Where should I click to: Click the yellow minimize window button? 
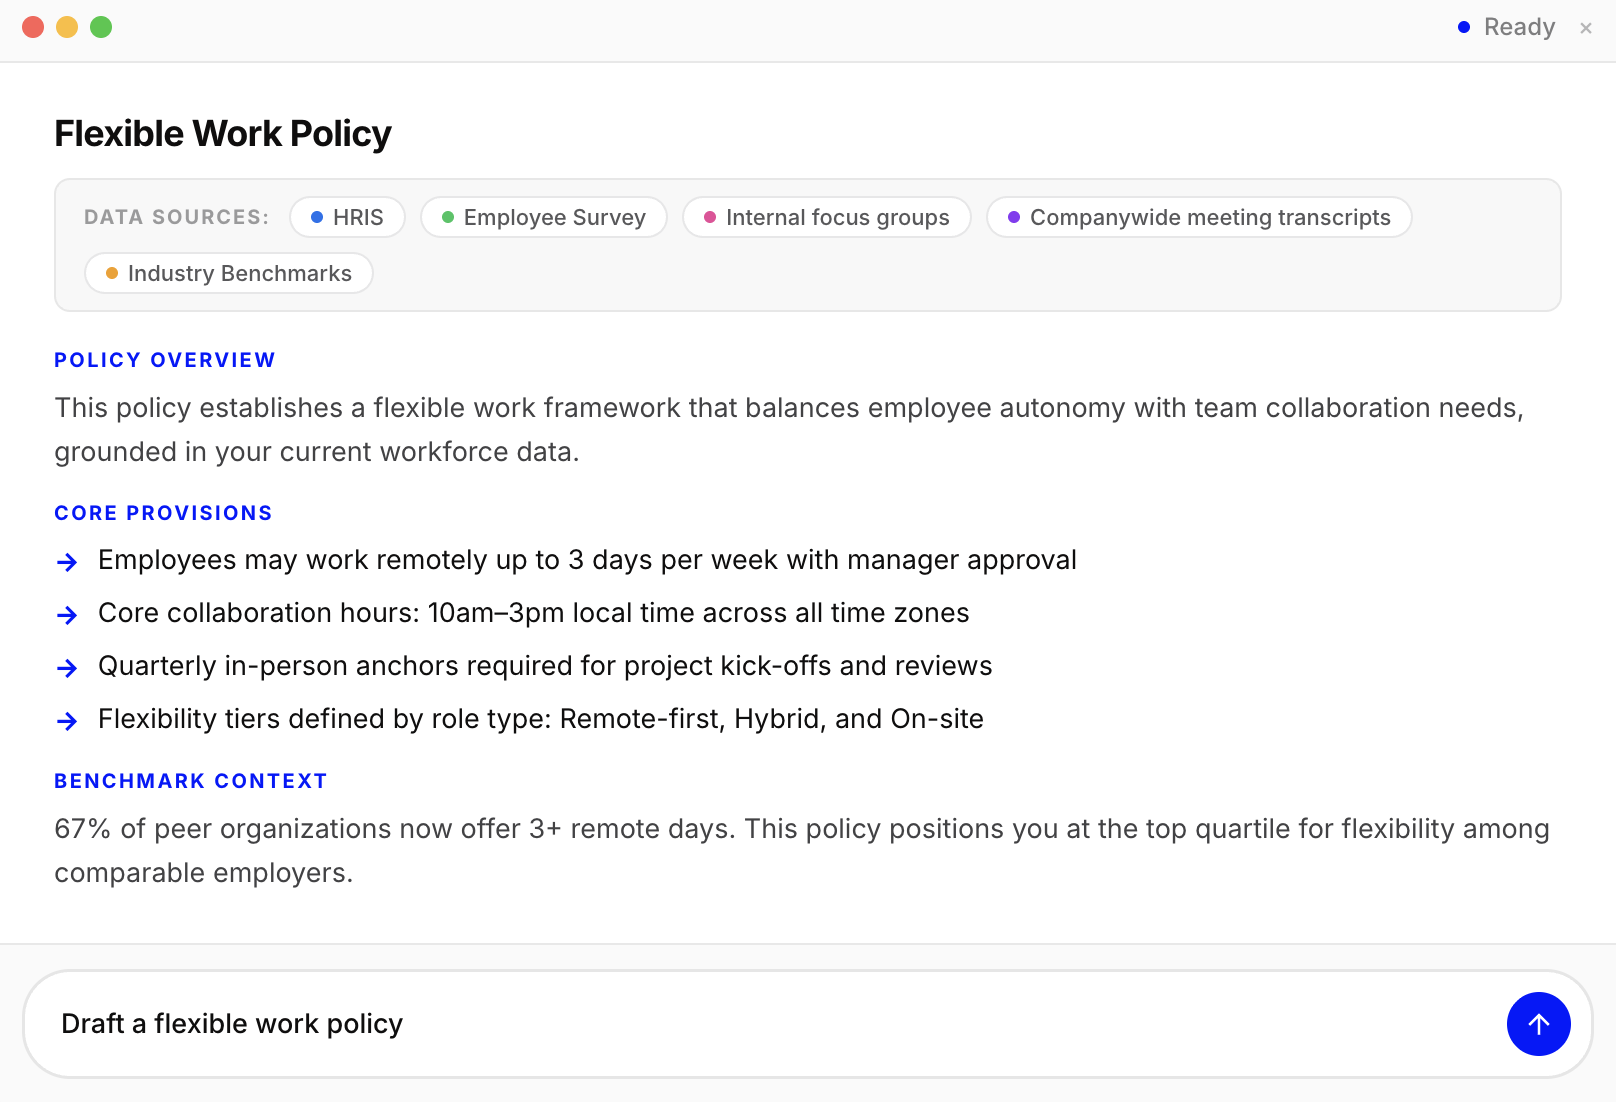pos(67,27)
